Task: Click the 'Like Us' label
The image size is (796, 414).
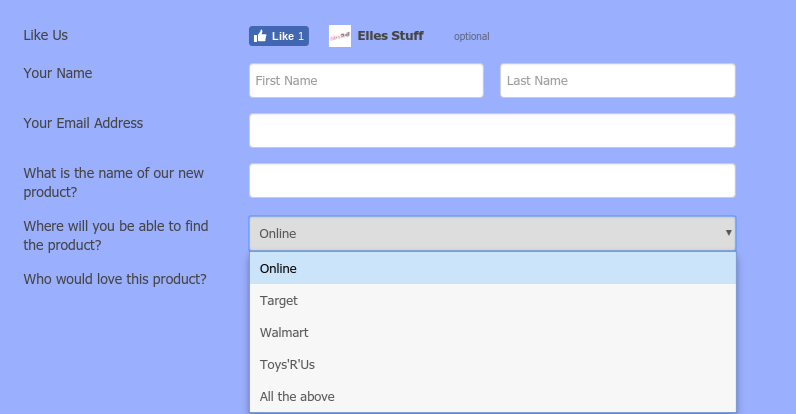Action: point(46,36)
